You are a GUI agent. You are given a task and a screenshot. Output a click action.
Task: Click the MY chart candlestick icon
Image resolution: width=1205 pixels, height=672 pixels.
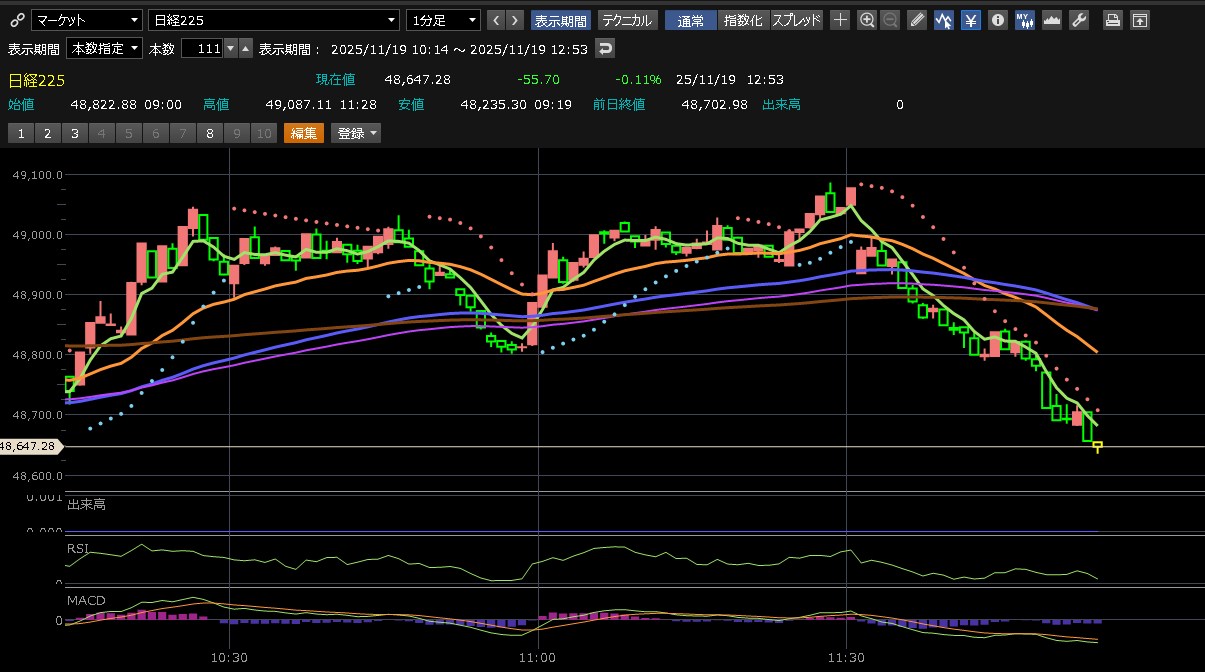(1024, 20)
